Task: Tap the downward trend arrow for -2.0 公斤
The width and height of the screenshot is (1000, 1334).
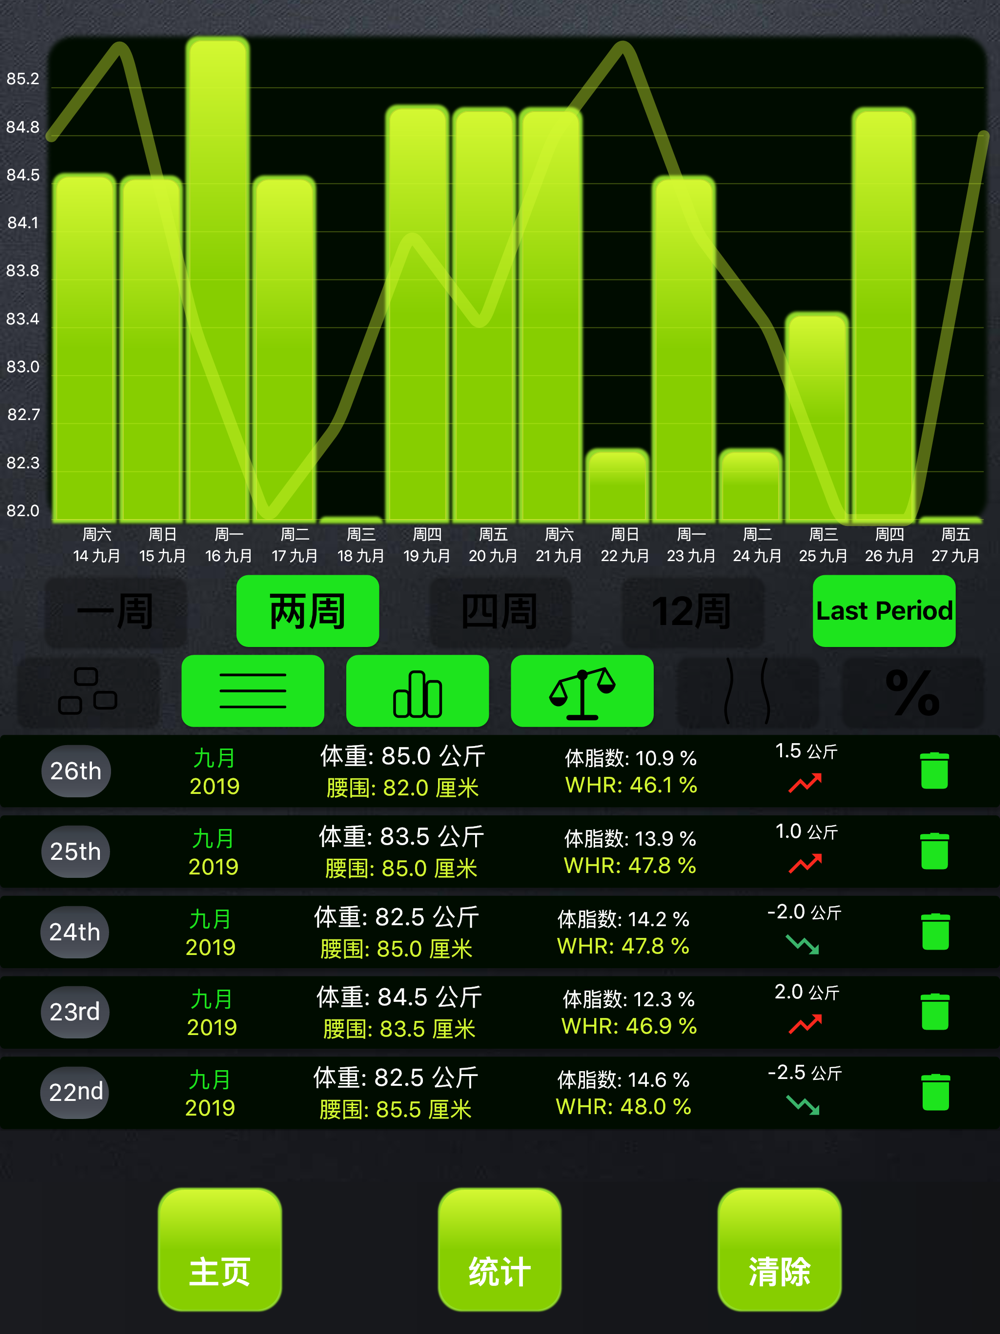Action: click(803, 944)
